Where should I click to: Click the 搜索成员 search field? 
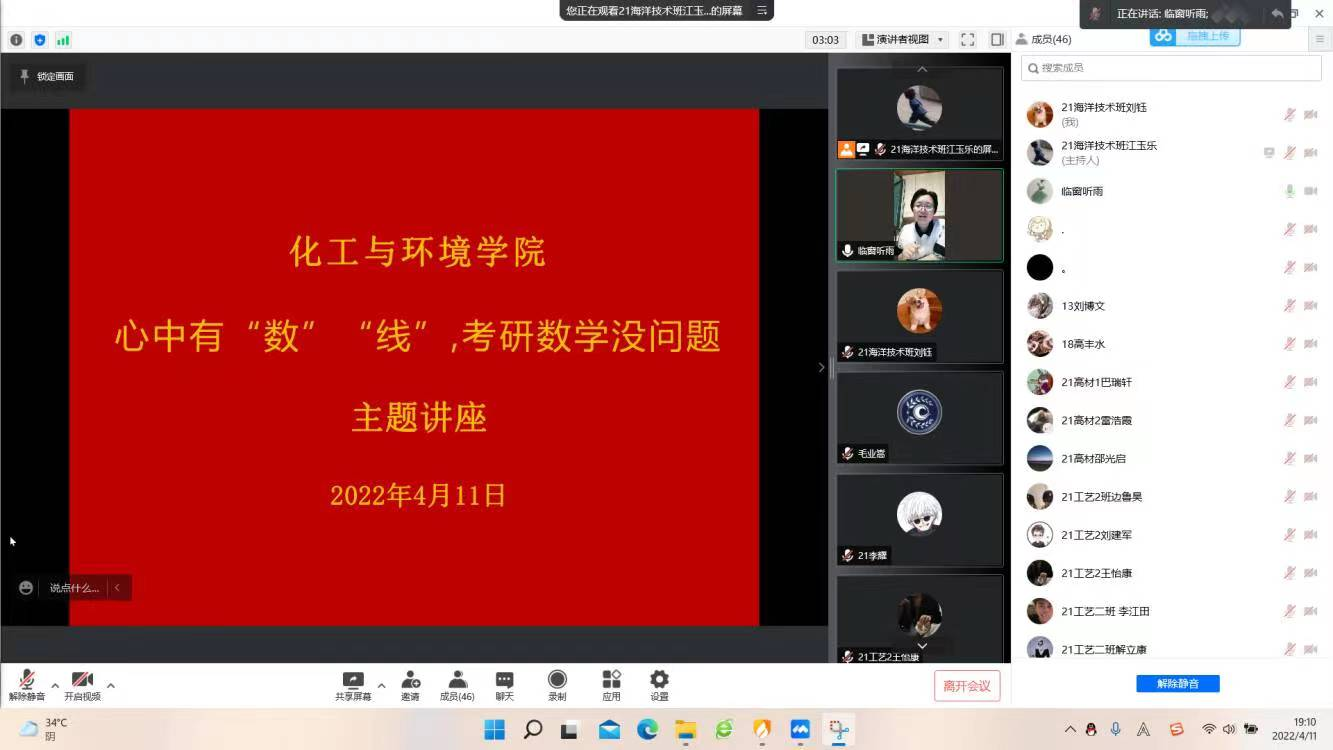1171,68
